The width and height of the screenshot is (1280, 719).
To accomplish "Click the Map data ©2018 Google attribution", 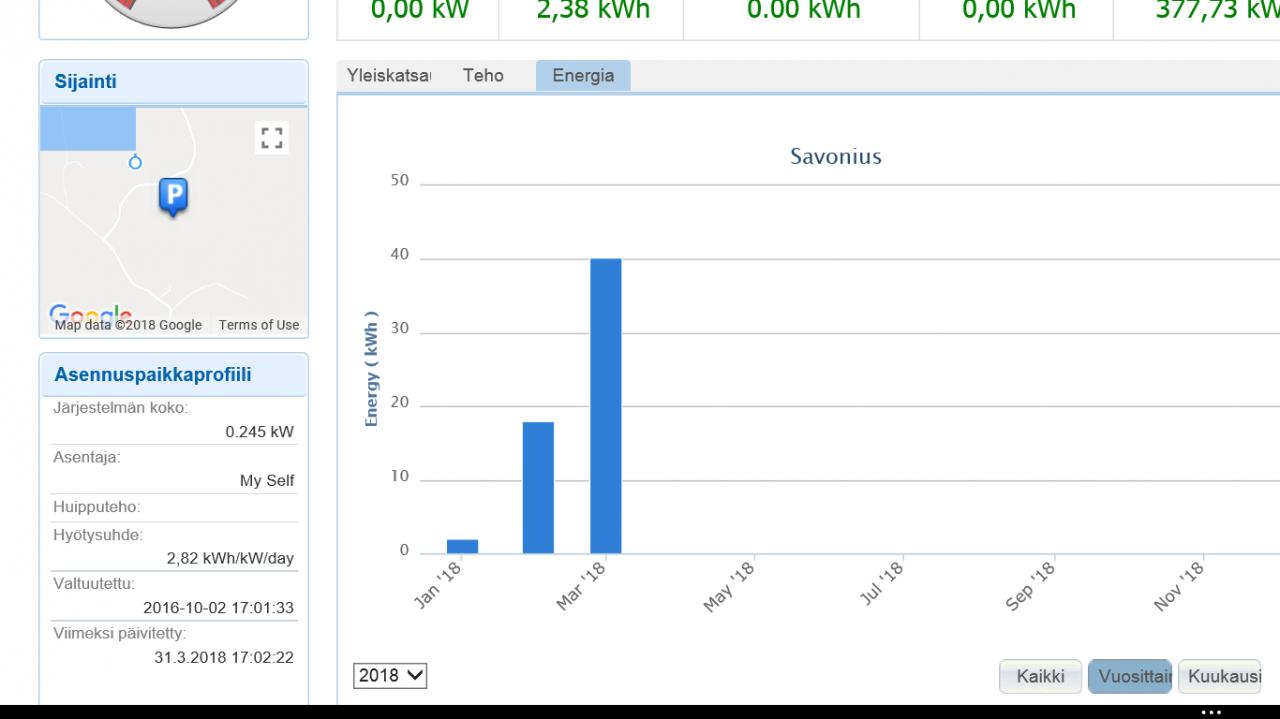I will (x=128, y=325).
